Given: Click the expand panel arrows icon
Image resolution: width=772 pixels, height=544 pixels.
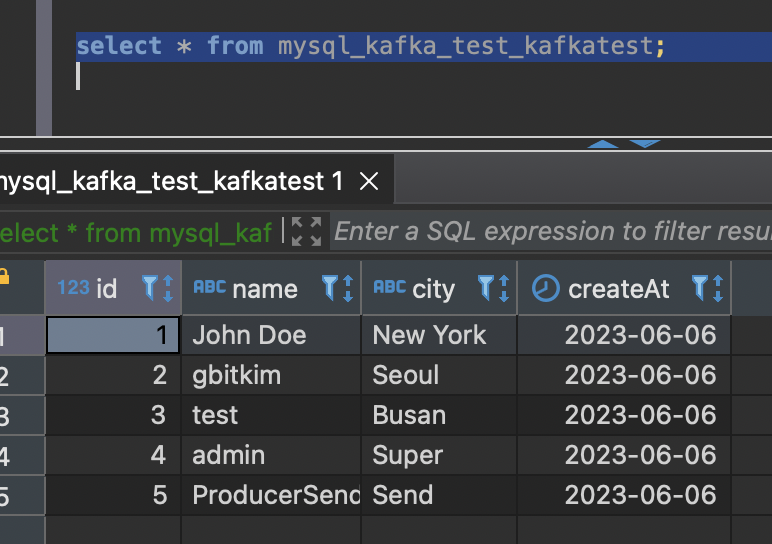Looking at the screenshot, I should coord(306,232).
